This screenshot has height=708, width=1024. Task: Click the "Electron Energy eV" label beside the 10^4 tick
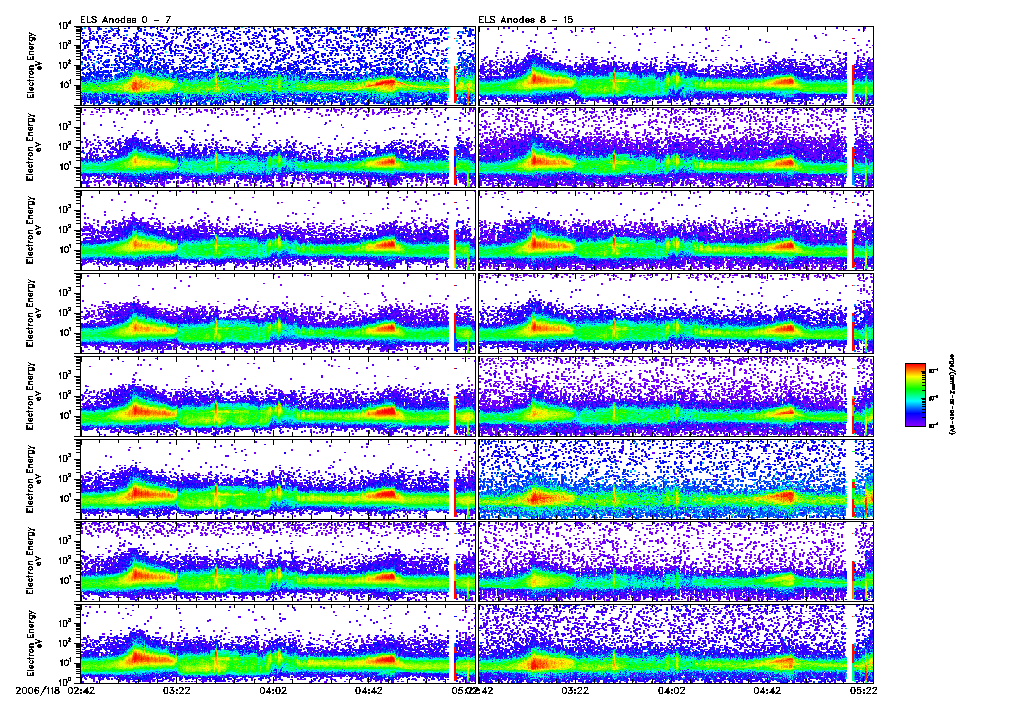point(34,66)
